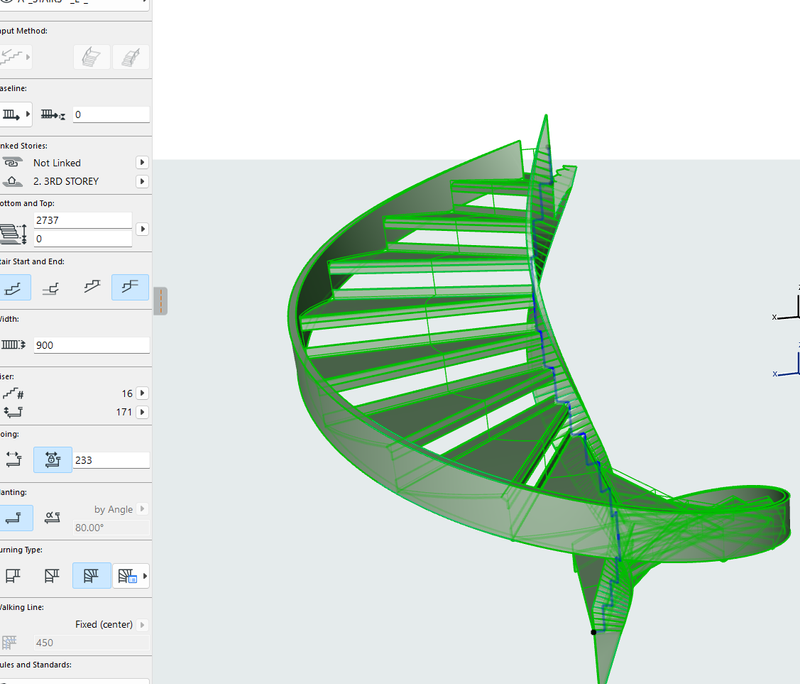Toggle the second stair start option (start with tread)
800x684 pixels.
[51, 287]
